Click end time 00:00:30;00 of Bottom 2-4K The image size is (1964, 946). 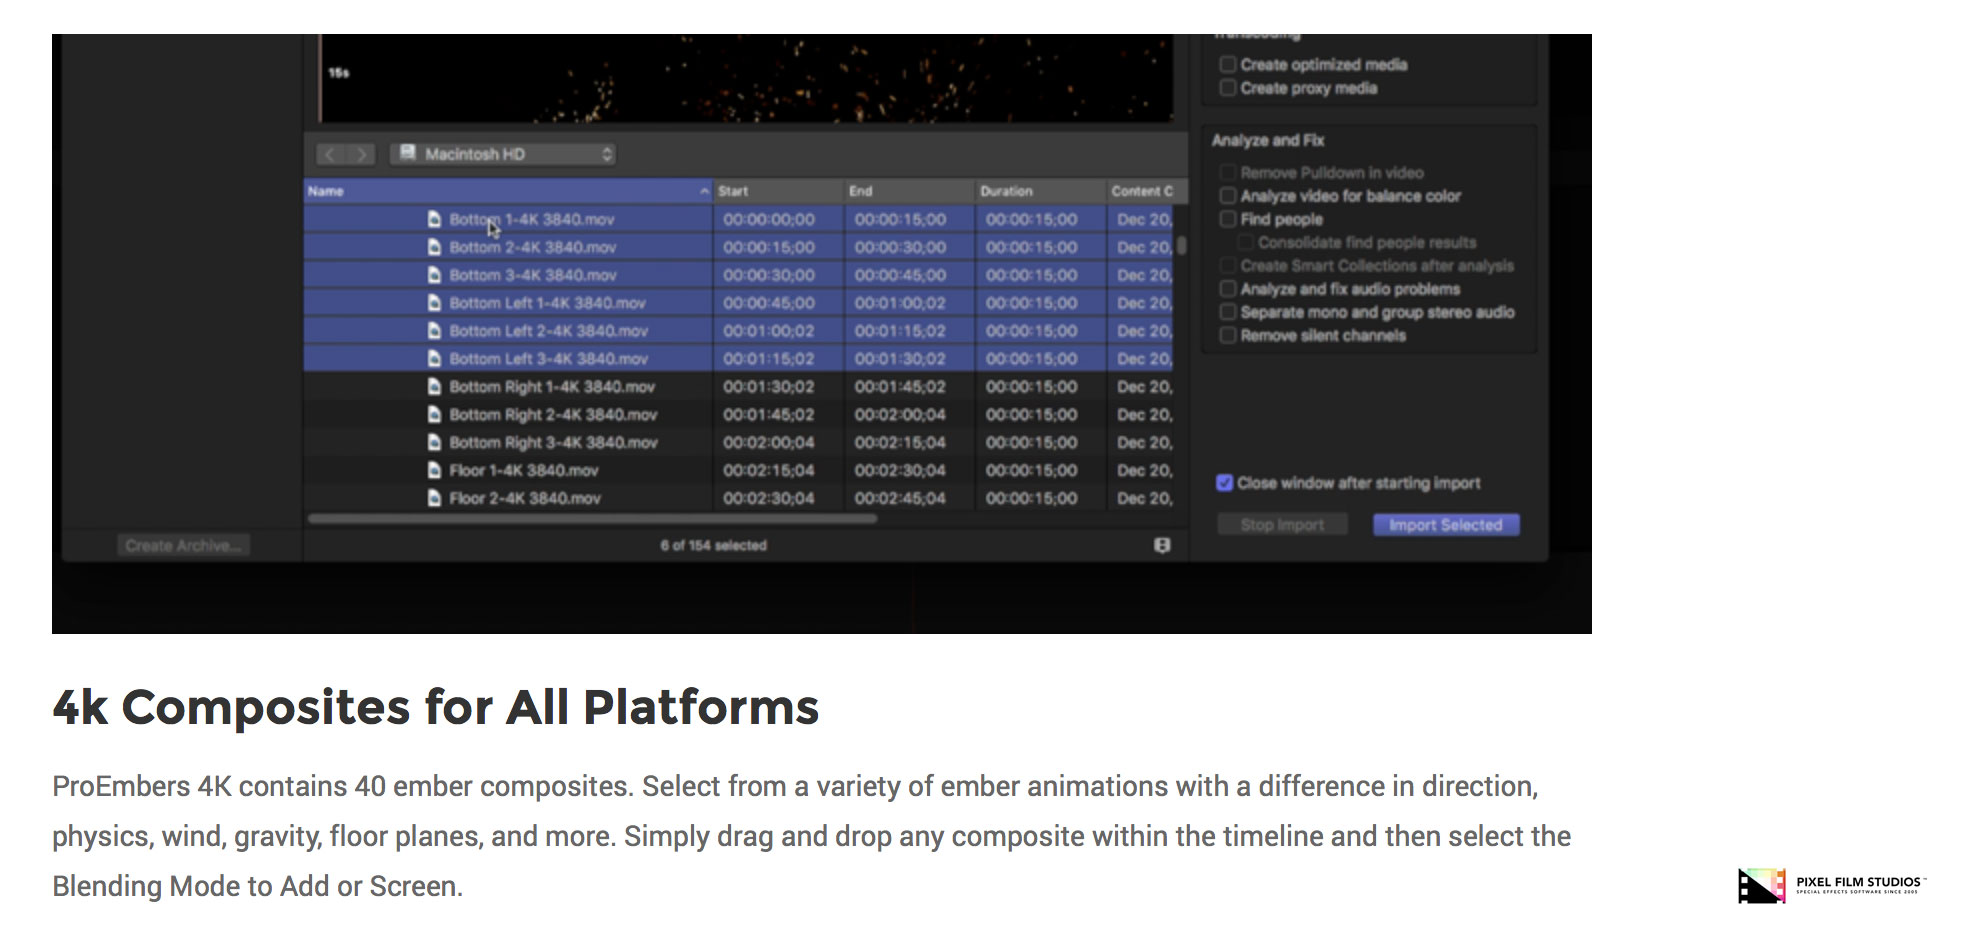click(x=900, y=247)
